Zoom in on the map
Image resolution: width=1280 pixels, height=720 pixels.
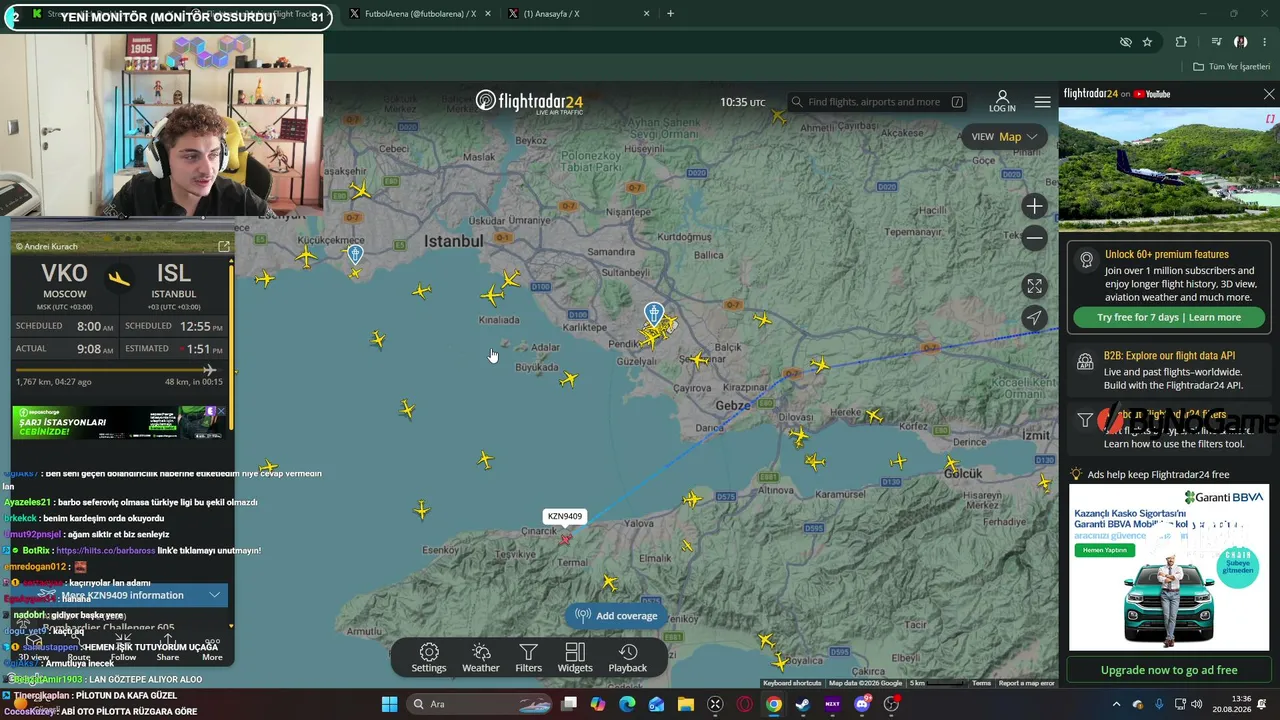click(x=1034, y=206)
